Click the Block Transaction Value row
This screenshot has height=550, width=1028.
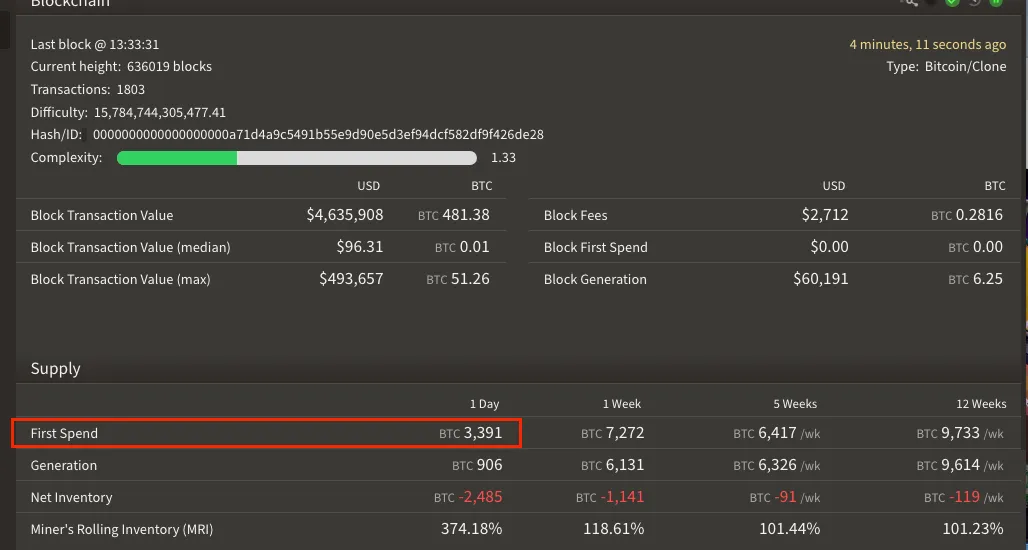coord(261,215)
